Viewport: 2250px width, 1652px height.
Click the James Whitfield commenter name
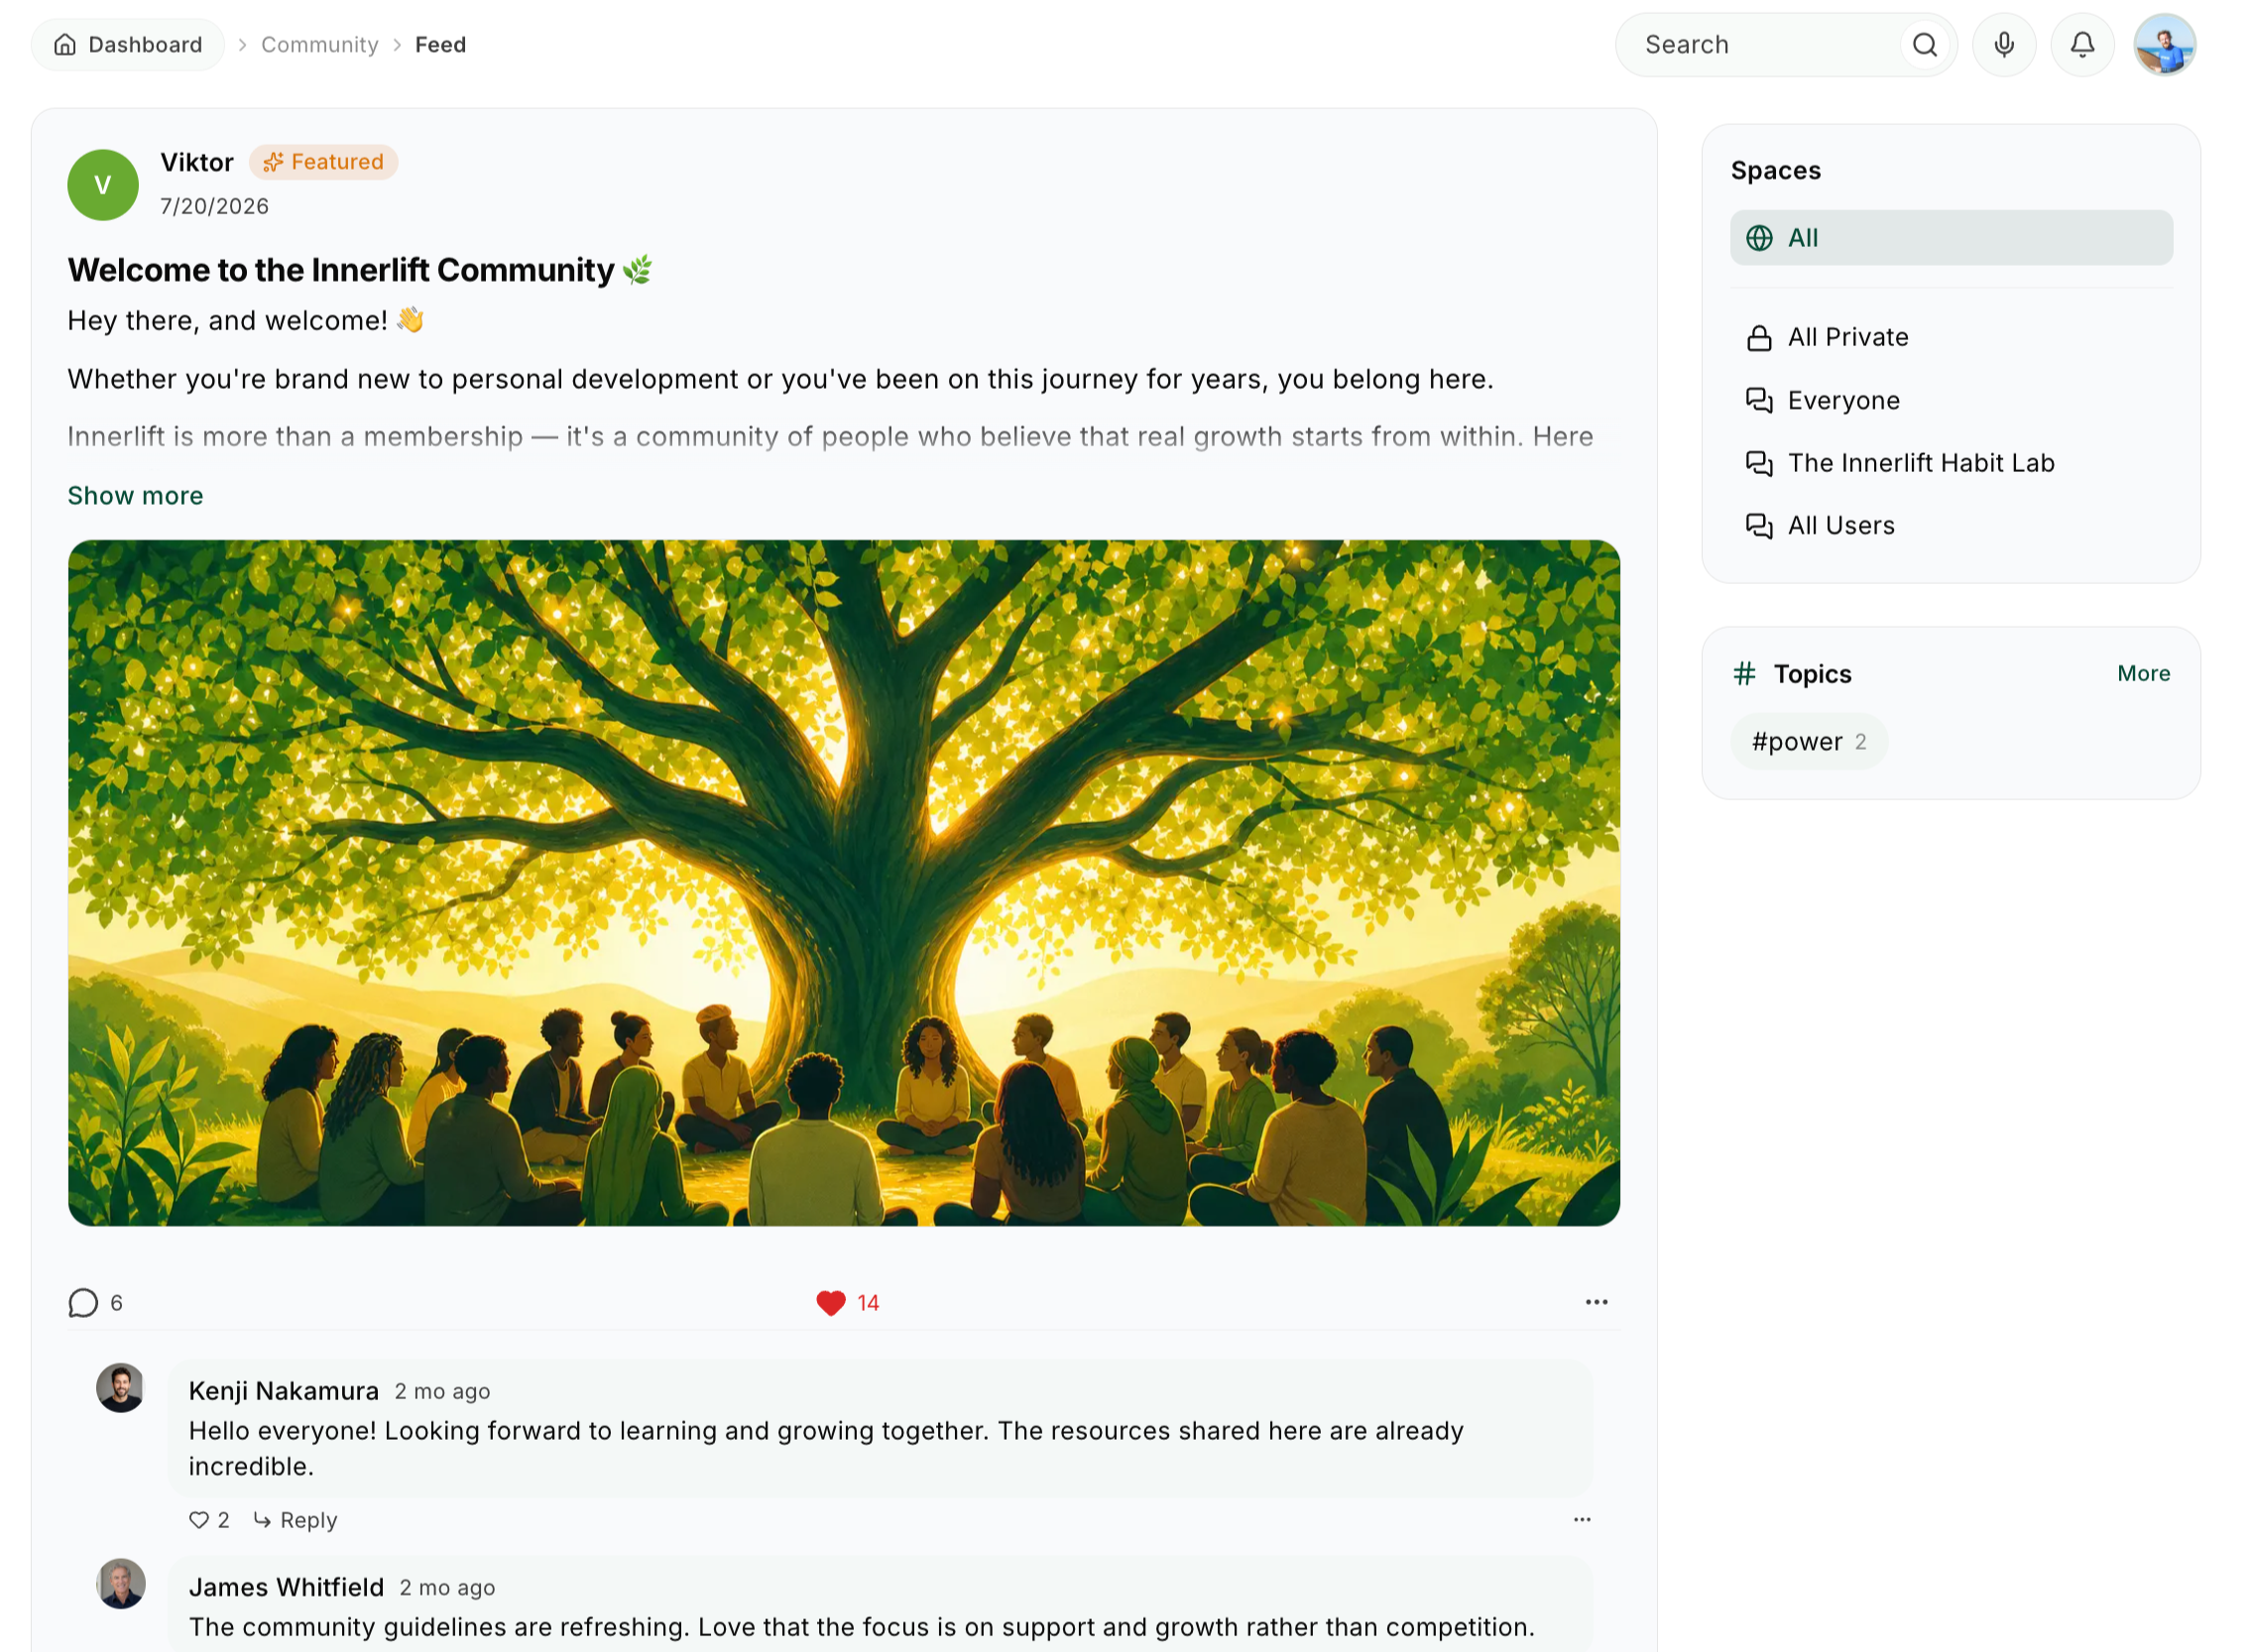click(287, 1587)
